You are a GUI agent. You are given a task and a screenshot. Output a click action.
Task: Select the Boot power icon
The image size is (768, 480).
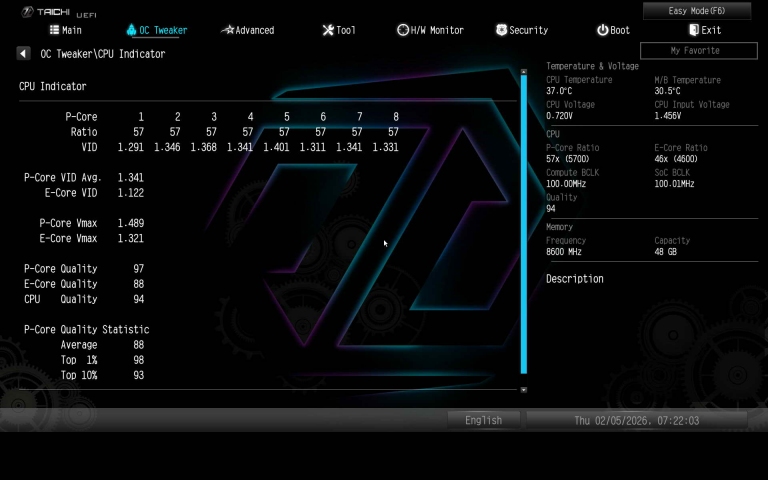(x=602, y=30)
